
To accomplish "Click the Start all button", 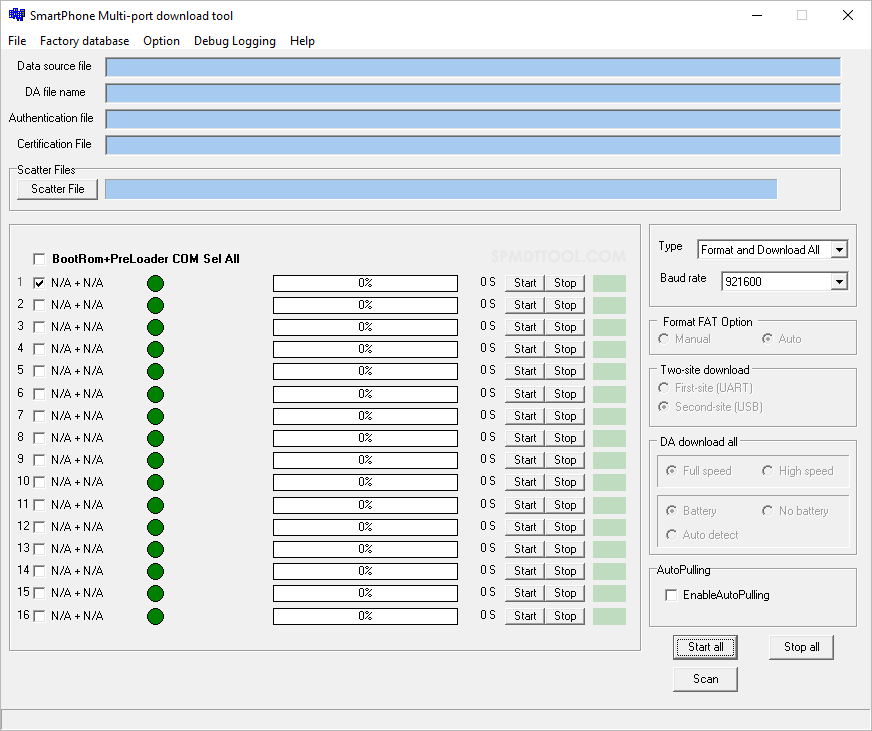I will [705, 647].
